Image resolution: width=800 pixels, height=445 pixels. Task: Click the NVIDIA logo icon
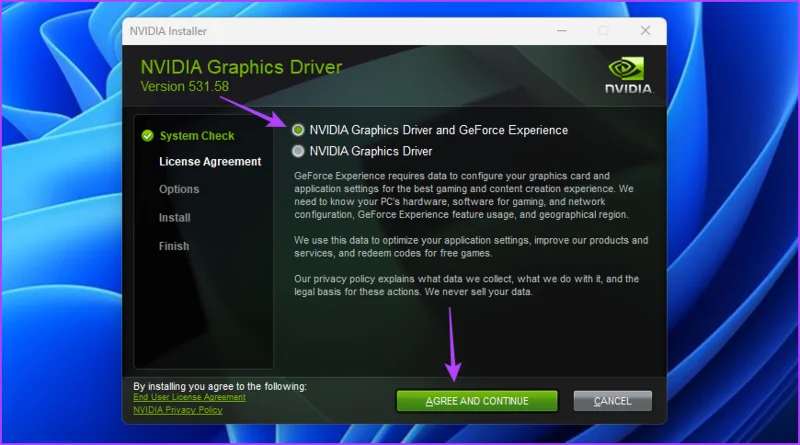(628, 76)
